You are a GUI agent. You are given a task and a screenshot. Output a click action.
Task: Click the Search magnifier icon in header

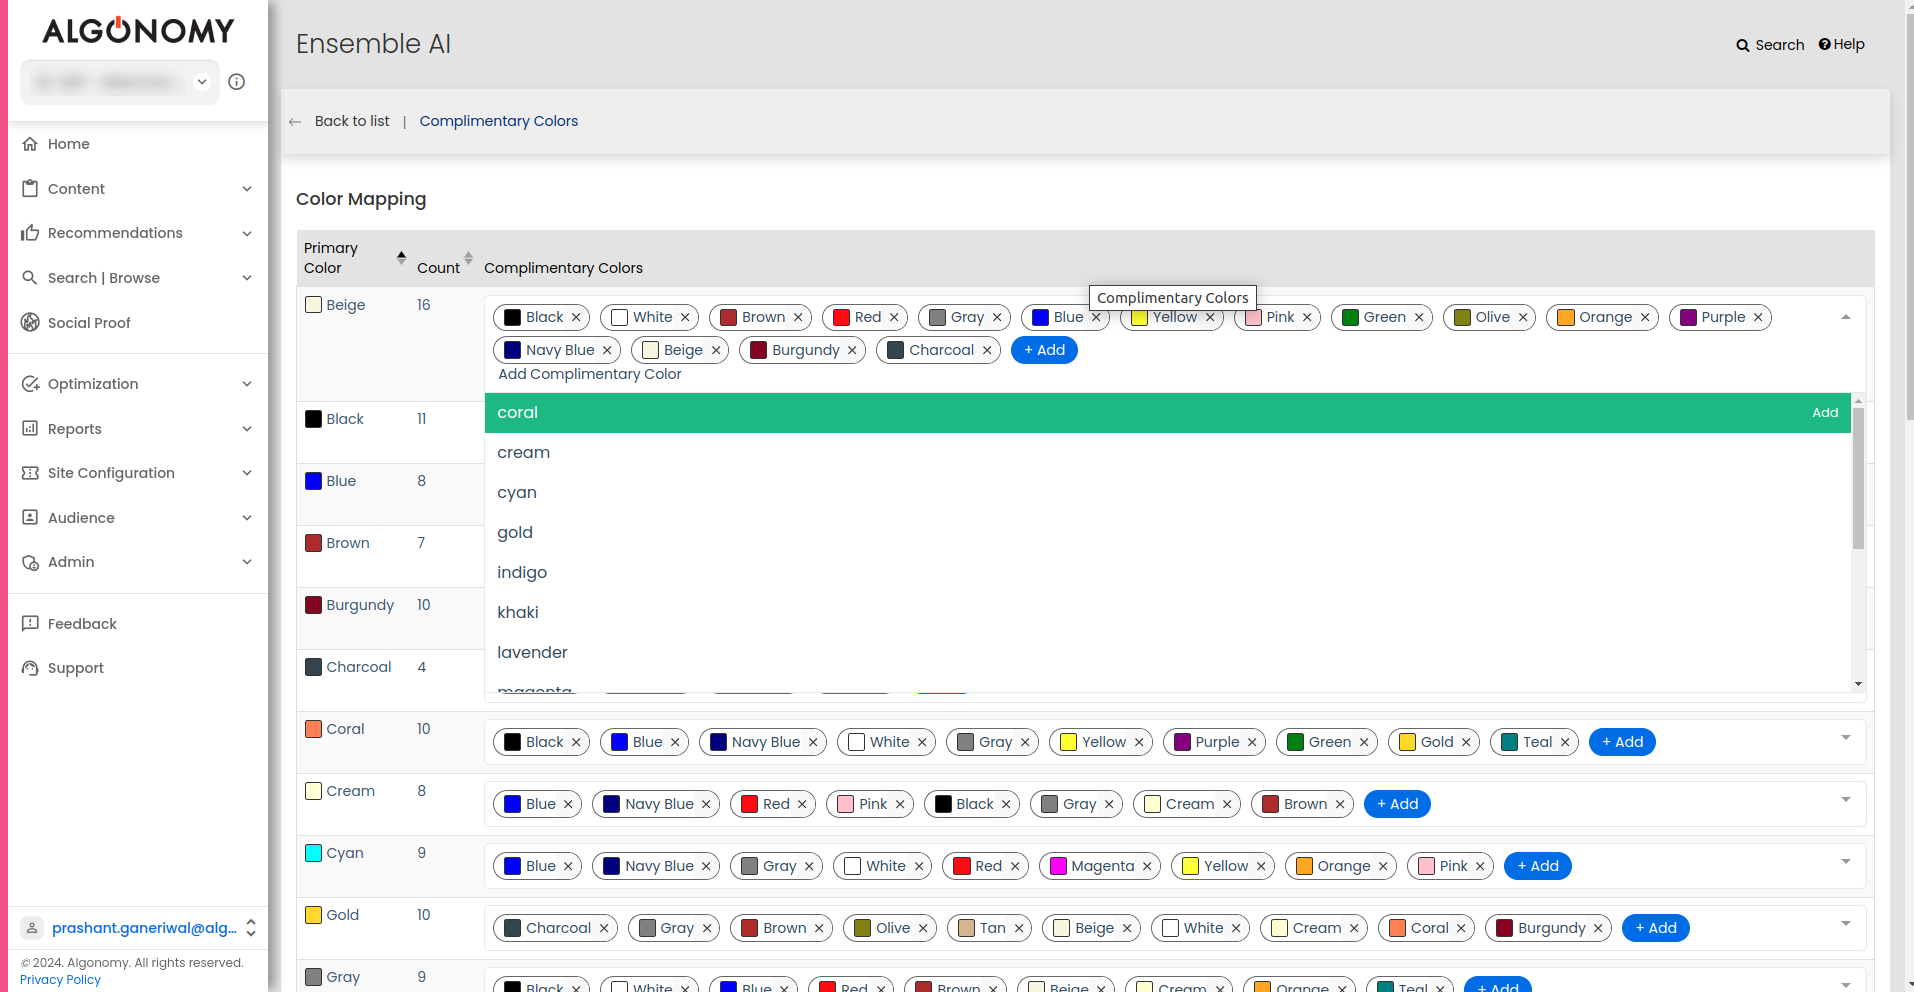pyautogui.click(x=1743, y=45)
